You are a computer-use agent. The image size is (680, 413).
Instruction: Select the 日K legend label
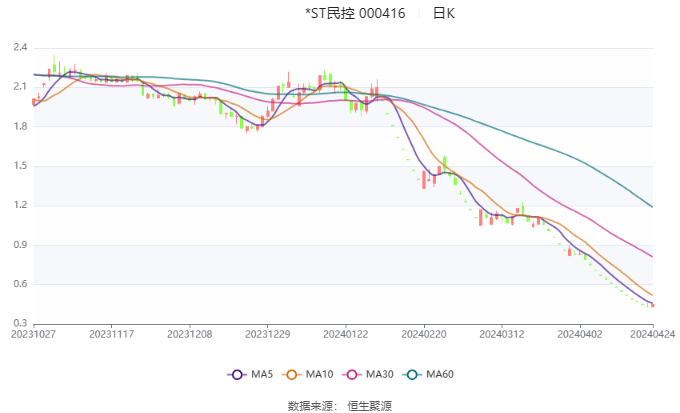click(444, 13)
